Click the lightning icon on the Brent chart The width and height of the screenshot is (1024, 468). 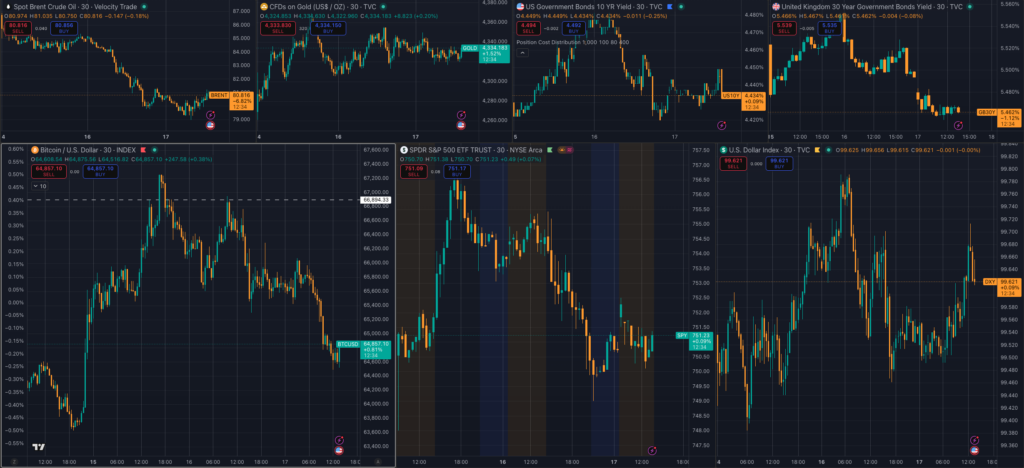[210, 115]
